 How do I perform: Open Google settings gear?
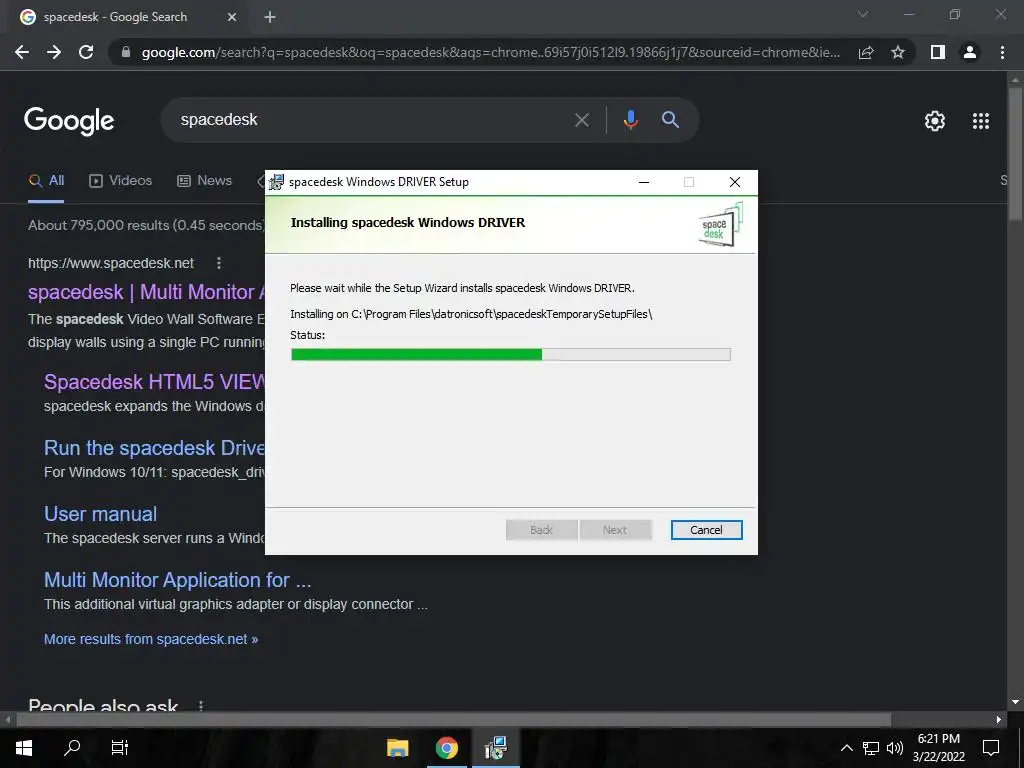pyautogui.click(x=935, y=121)
